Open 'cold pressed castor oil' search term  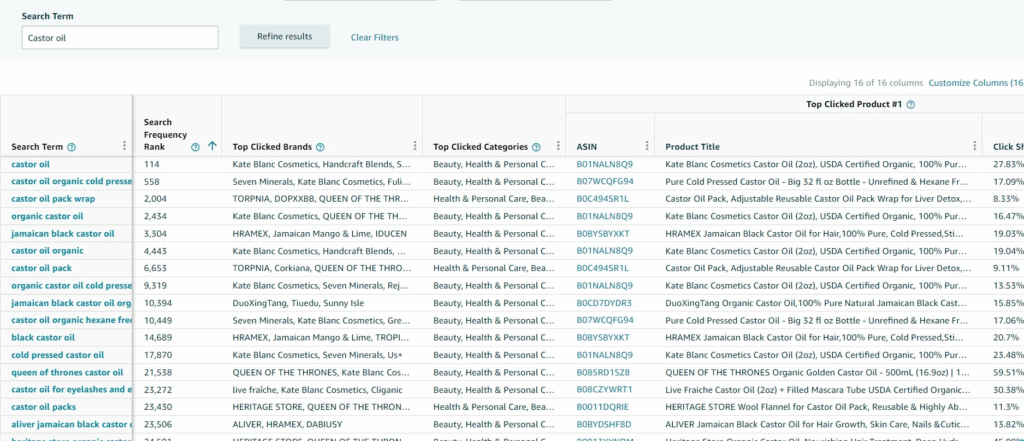pyautogui.click(x=57, y=355)
